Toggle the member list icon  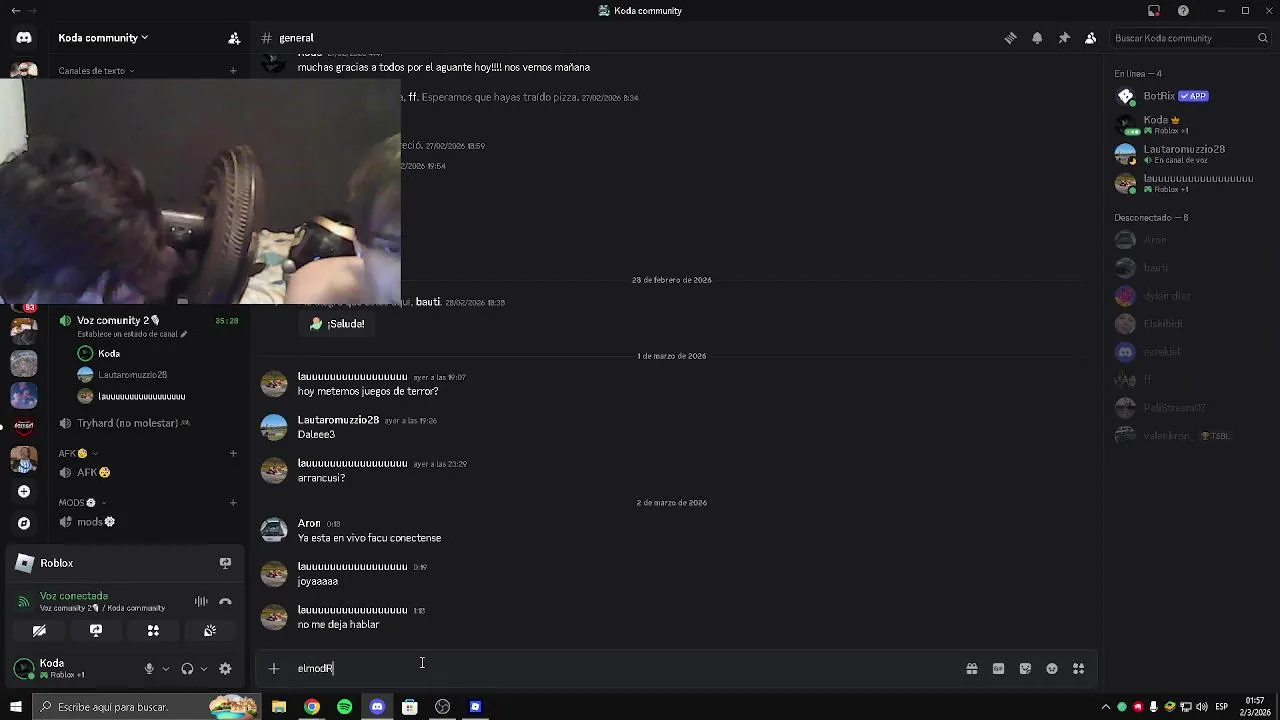point(1091,38)
